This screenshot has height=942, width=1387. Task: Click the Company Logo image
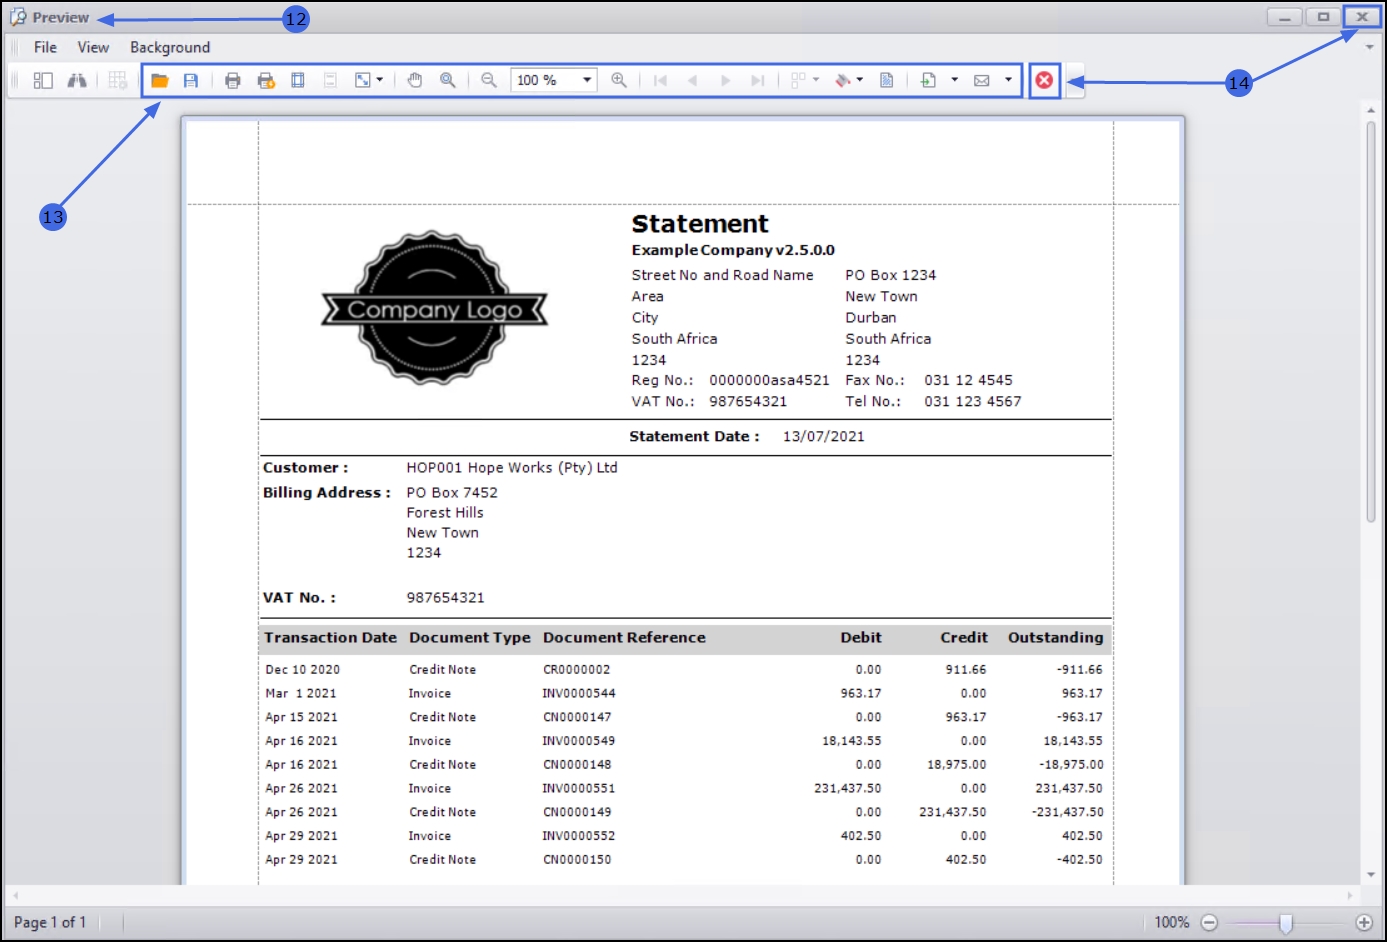434,309
